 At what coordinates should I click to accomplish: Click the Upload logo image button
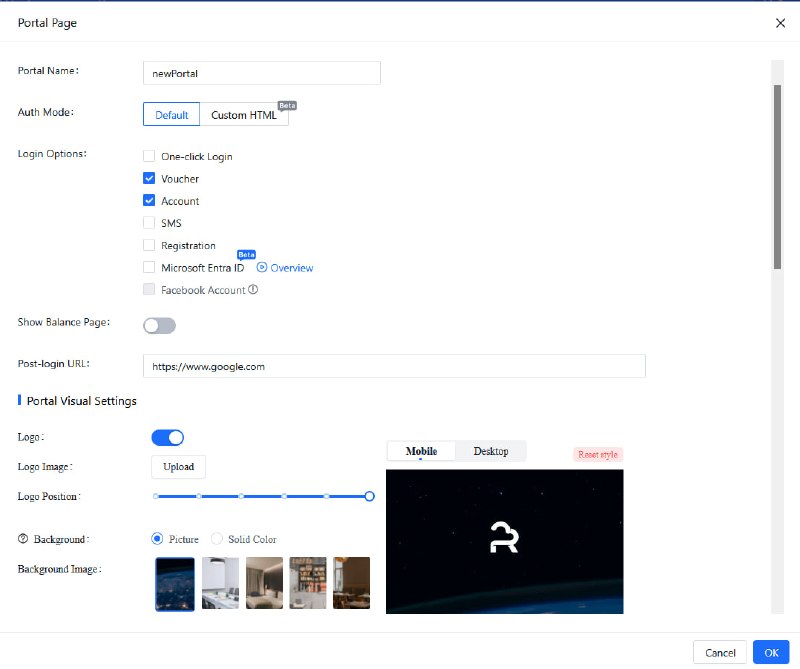click(179, 467)
